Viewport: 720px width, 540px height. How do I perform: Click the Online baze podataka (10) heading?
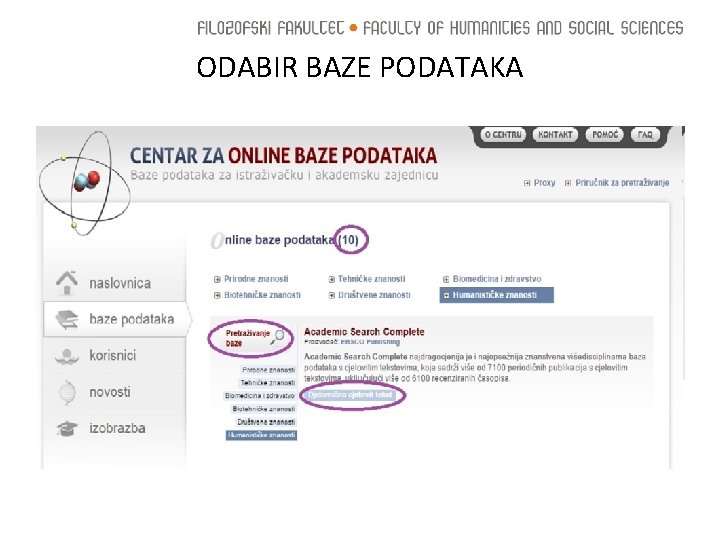pos(285,240)
